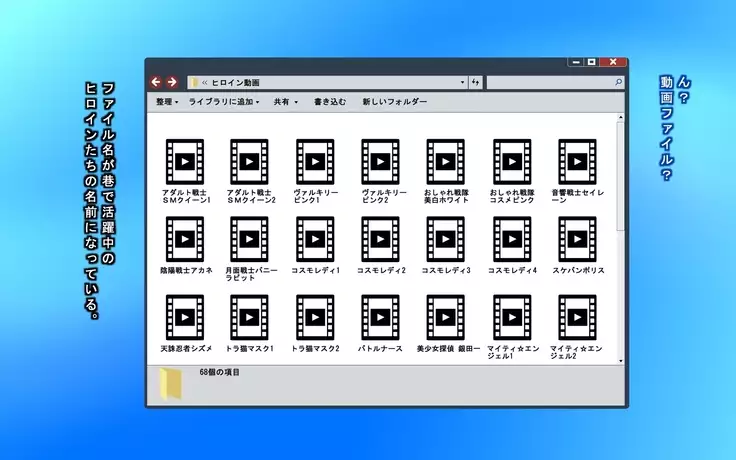
Task: Open the ヴァルキリーピンク1 video file
Action: coord(315,160)
